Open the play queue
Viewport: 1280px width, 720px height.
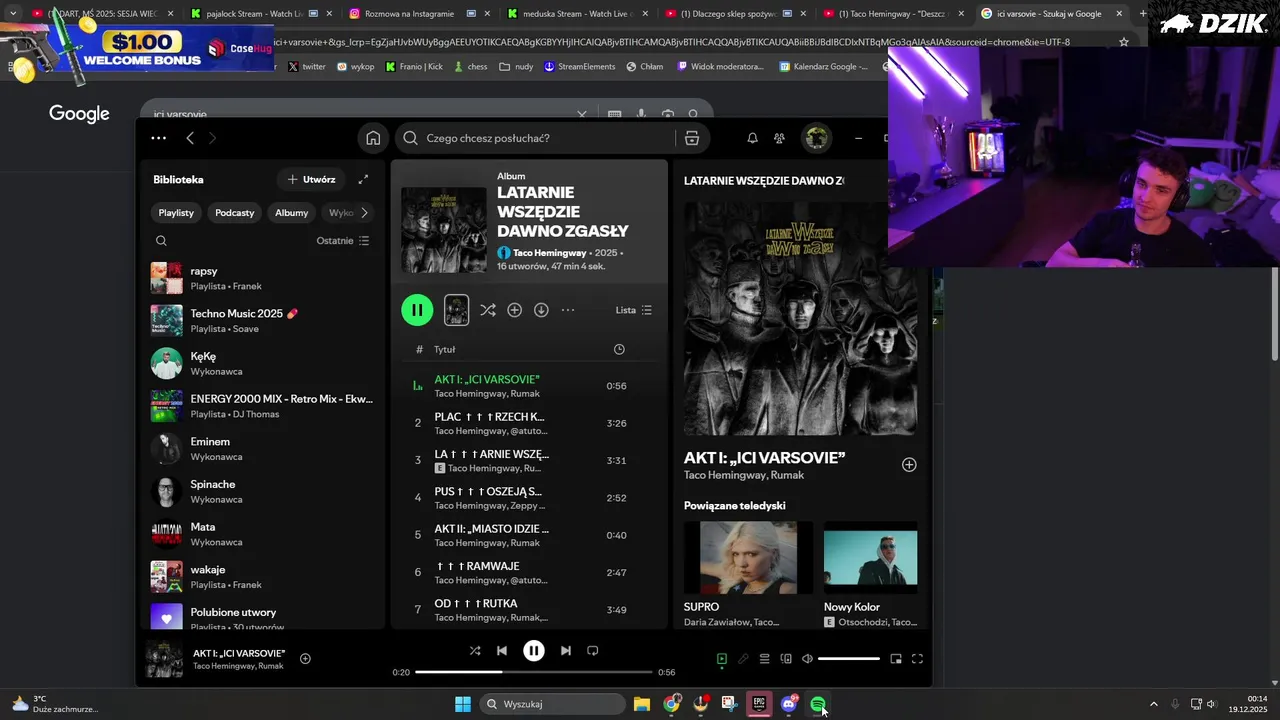coord(764,659)
